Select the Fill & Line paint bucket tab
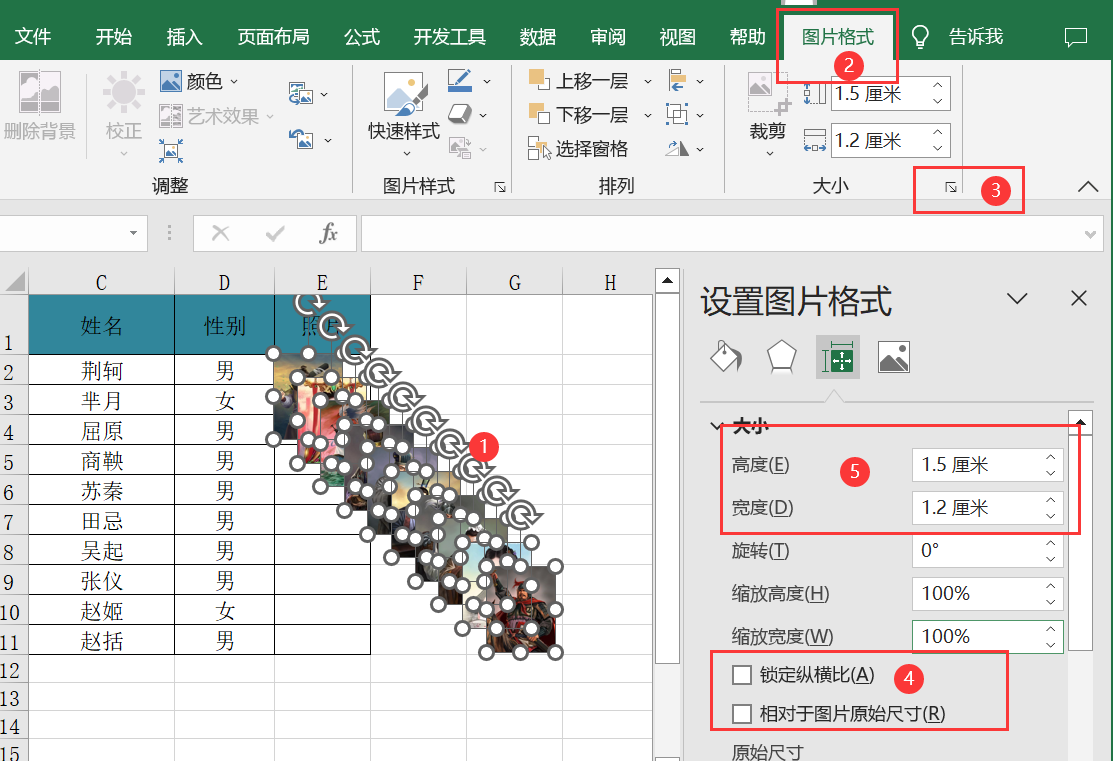Viewport: 1113px width, 761px height. (x=726, y=356)
